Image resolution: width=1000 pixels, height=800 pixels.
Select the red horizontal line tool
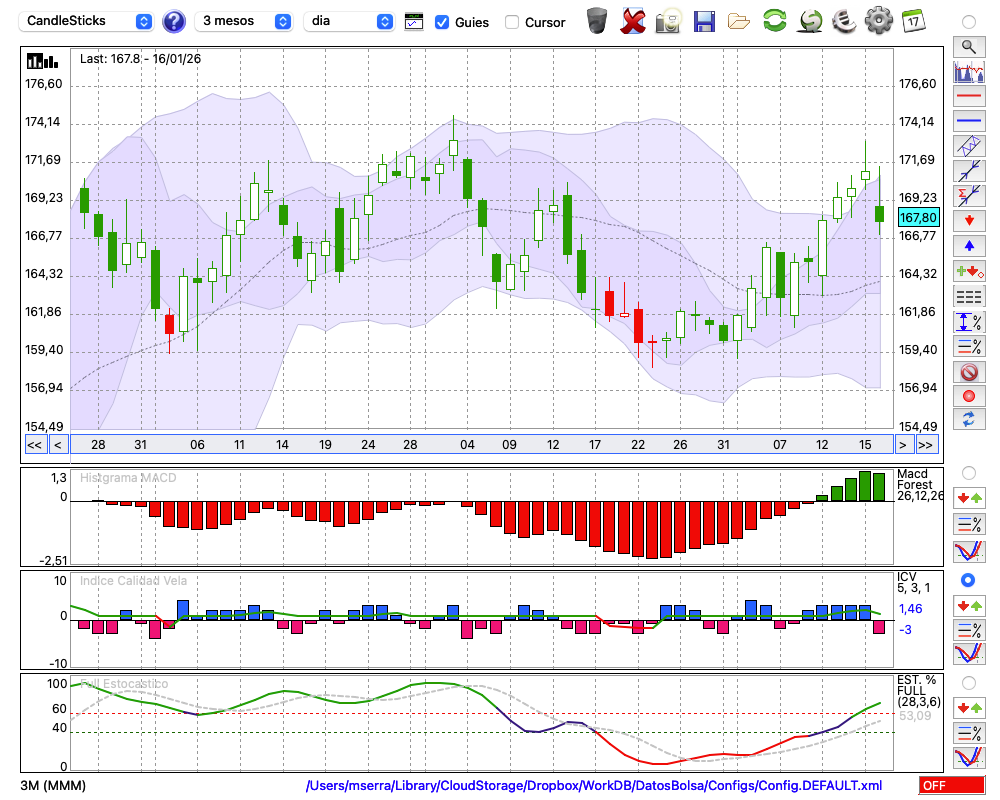(968, 96)
